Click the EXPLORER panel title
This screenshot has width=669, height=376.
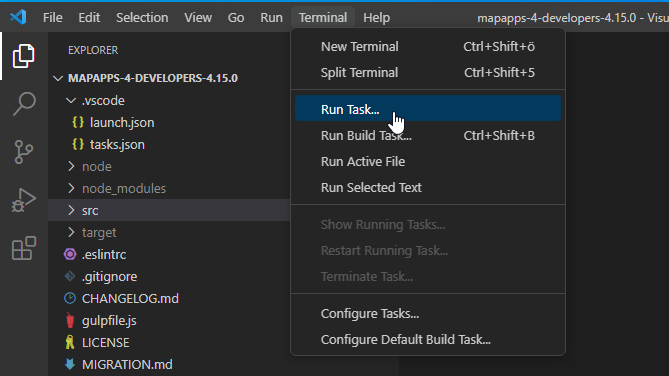93,50
